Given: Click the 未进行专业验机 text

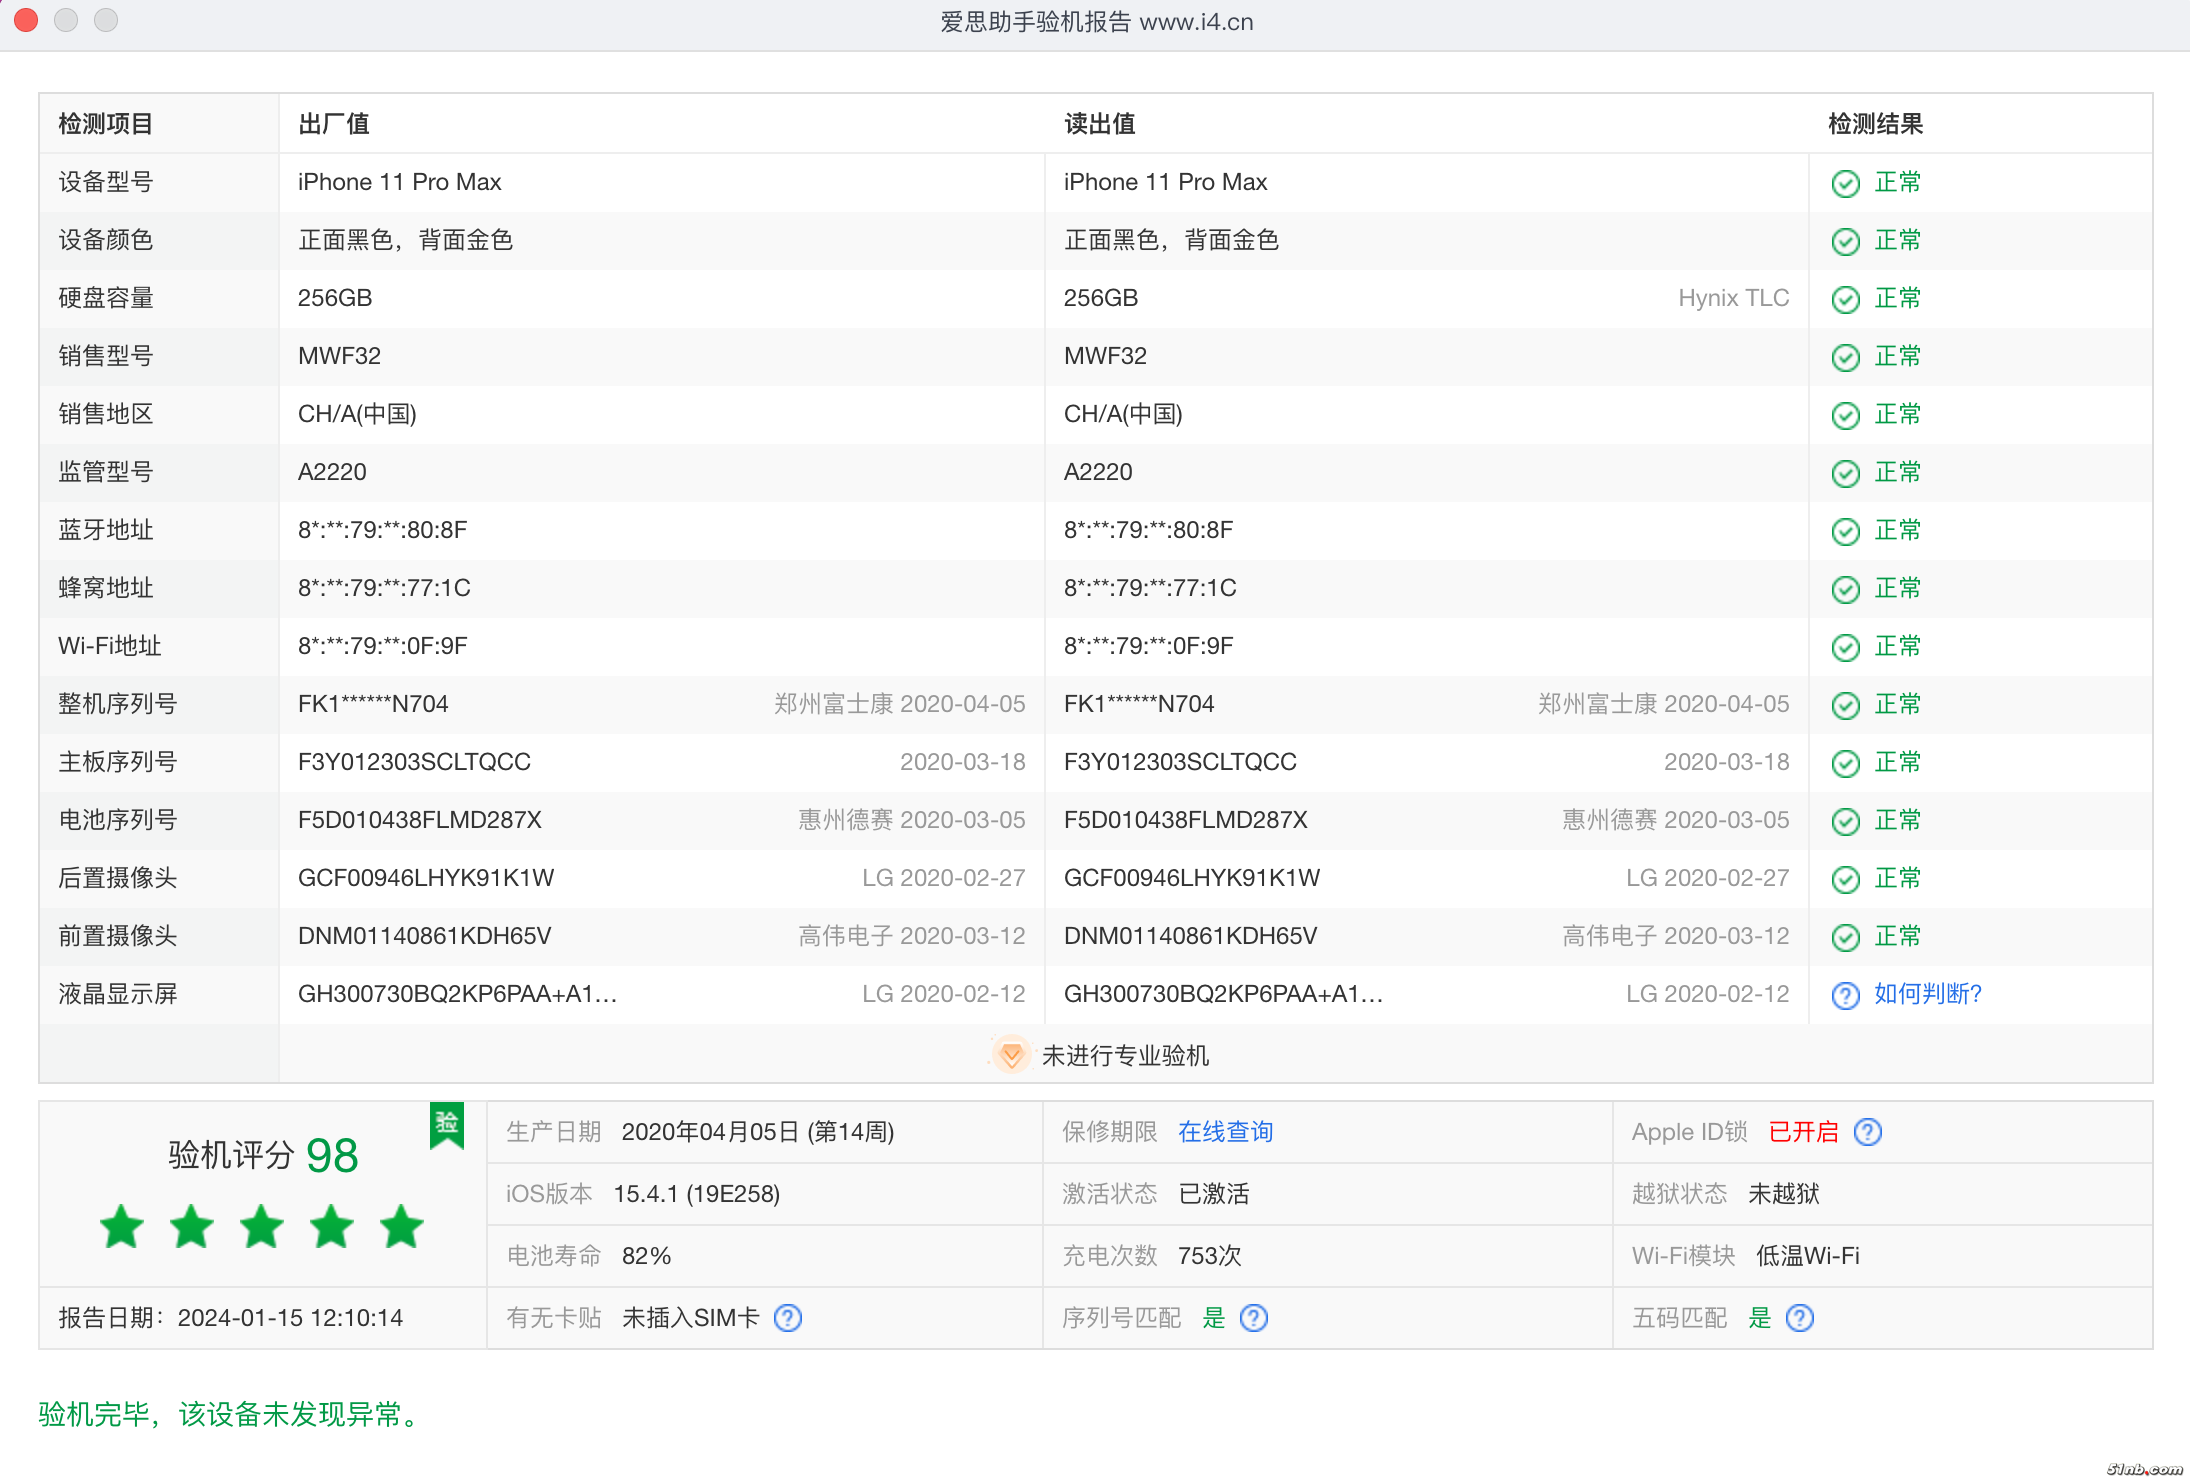Looking at the screenshot, I should point(1125,1056).
